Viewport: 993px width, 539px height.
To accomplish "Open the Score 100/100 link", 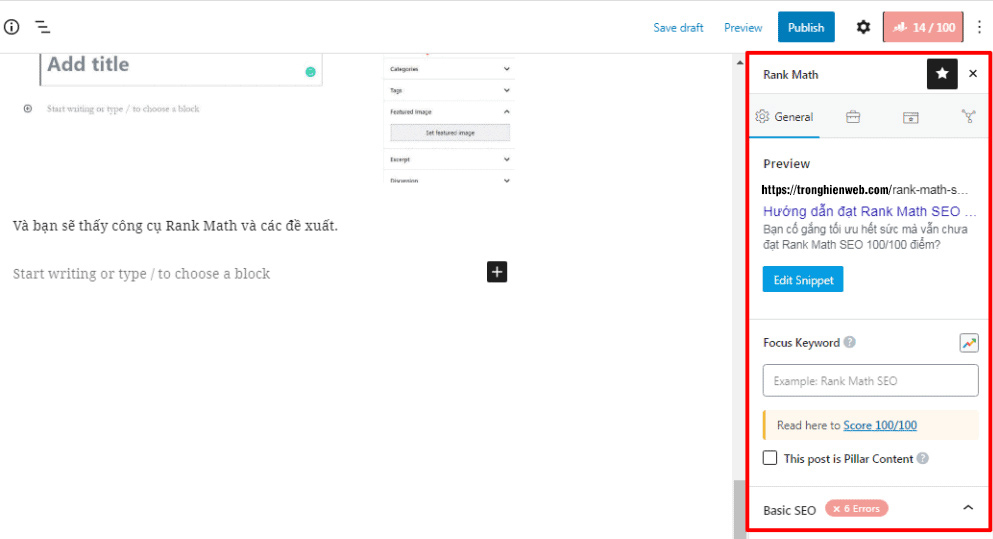I will tap(880, 425).
